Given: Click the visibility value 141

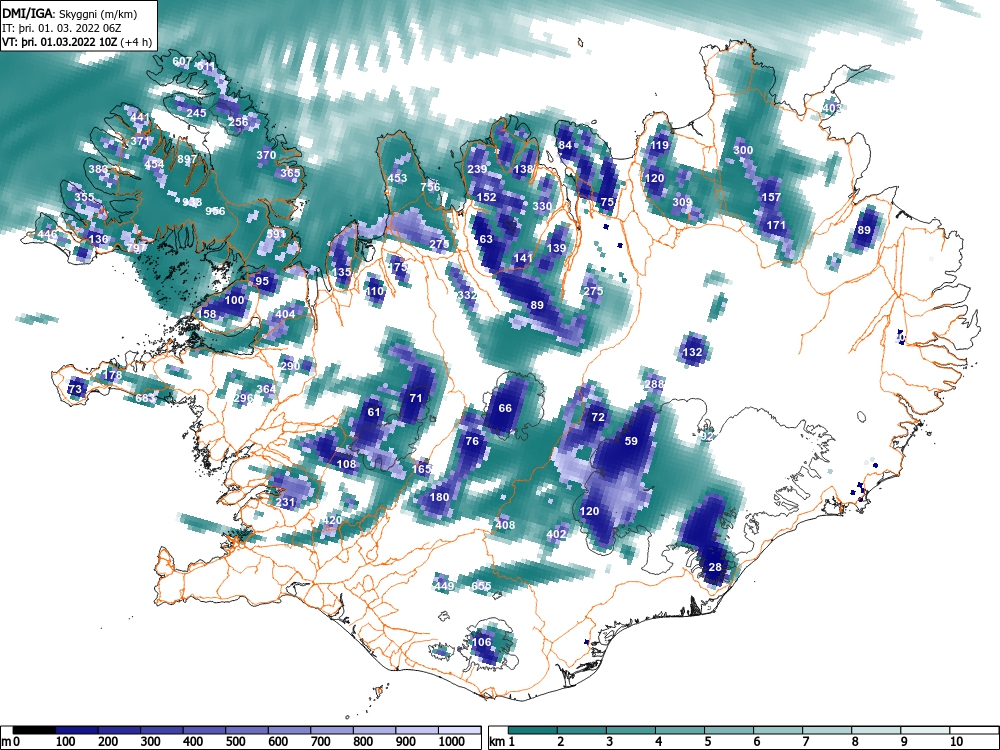Looking at the screenshot, I should click(523, 258).
